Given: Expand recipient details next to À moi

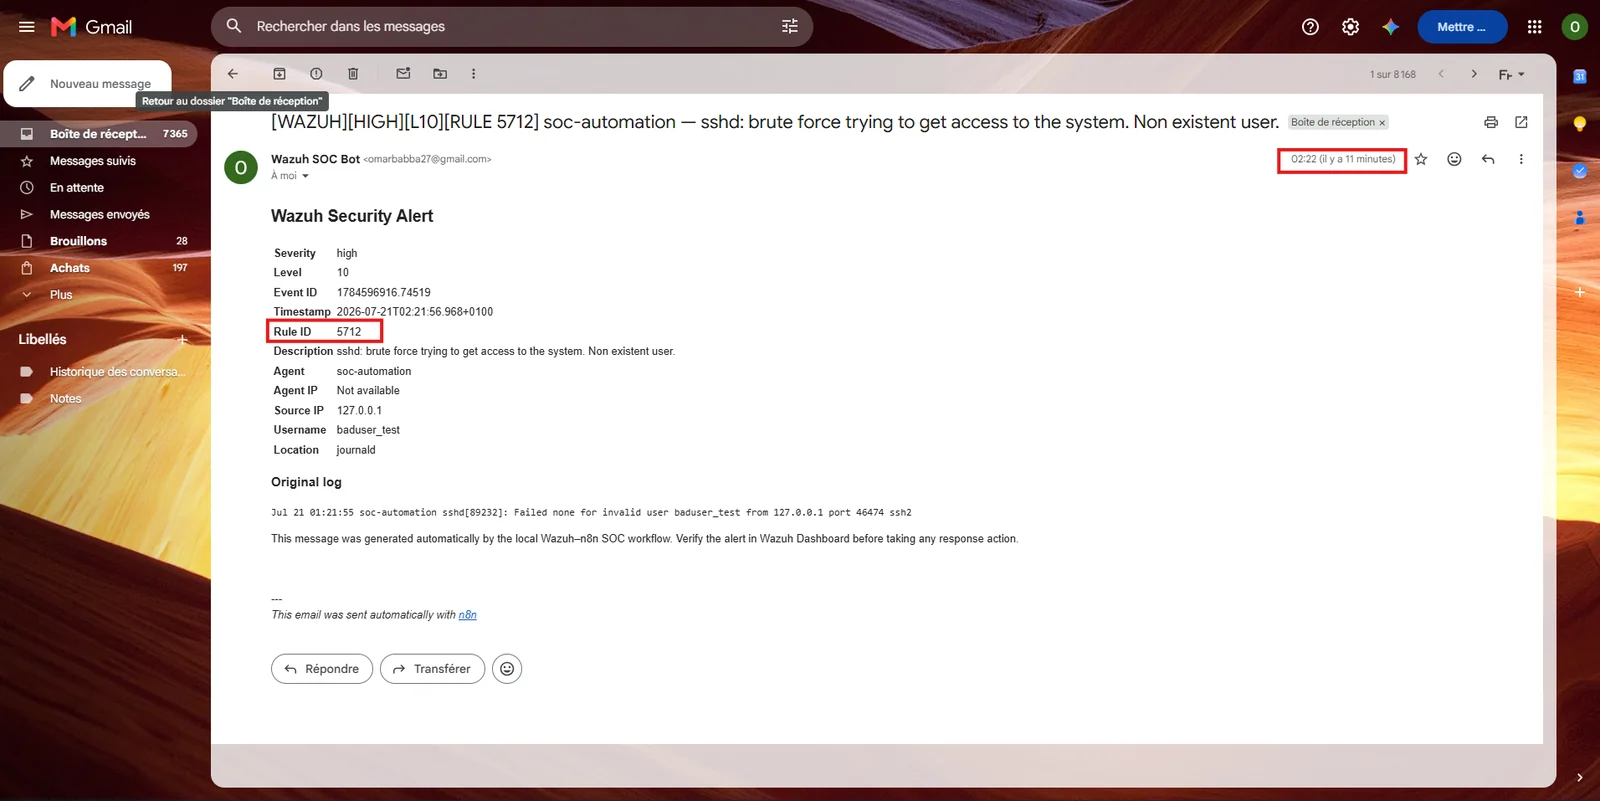Looking at the screenshot, I should [305, 176].
